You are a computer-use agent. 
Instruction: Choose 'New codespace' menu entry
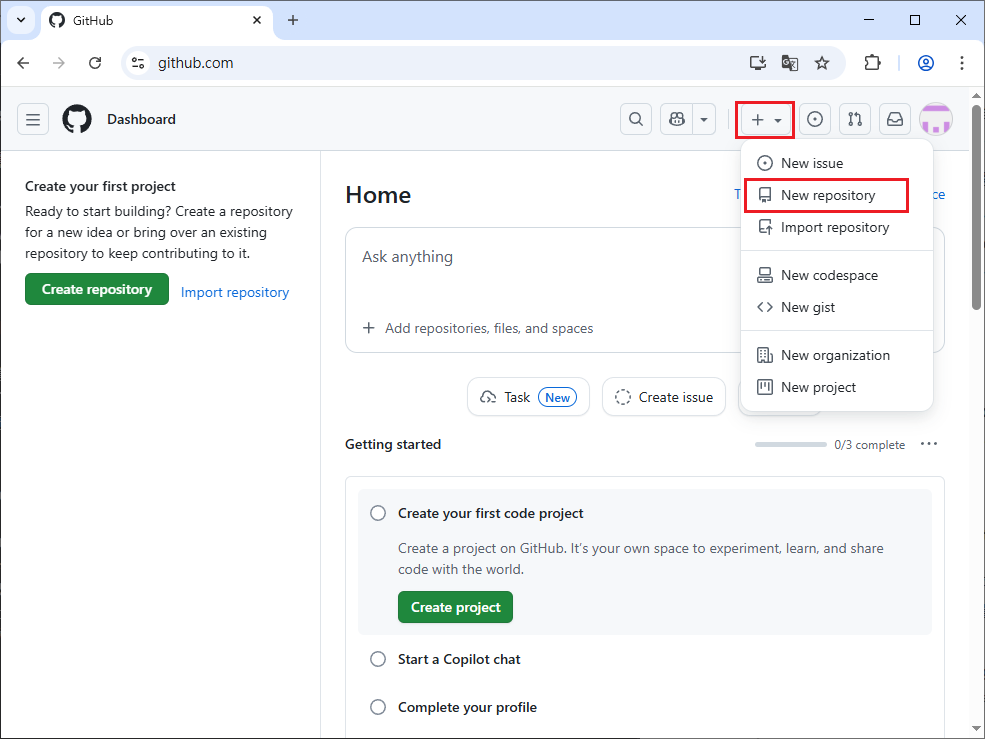829,275
